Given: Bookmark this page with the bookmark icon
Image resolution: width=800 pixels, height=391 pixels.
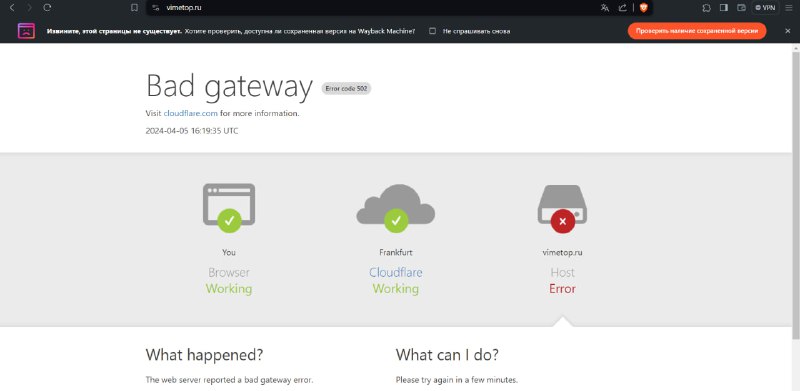Looking at the screenshot, I should tap(134, 8).
